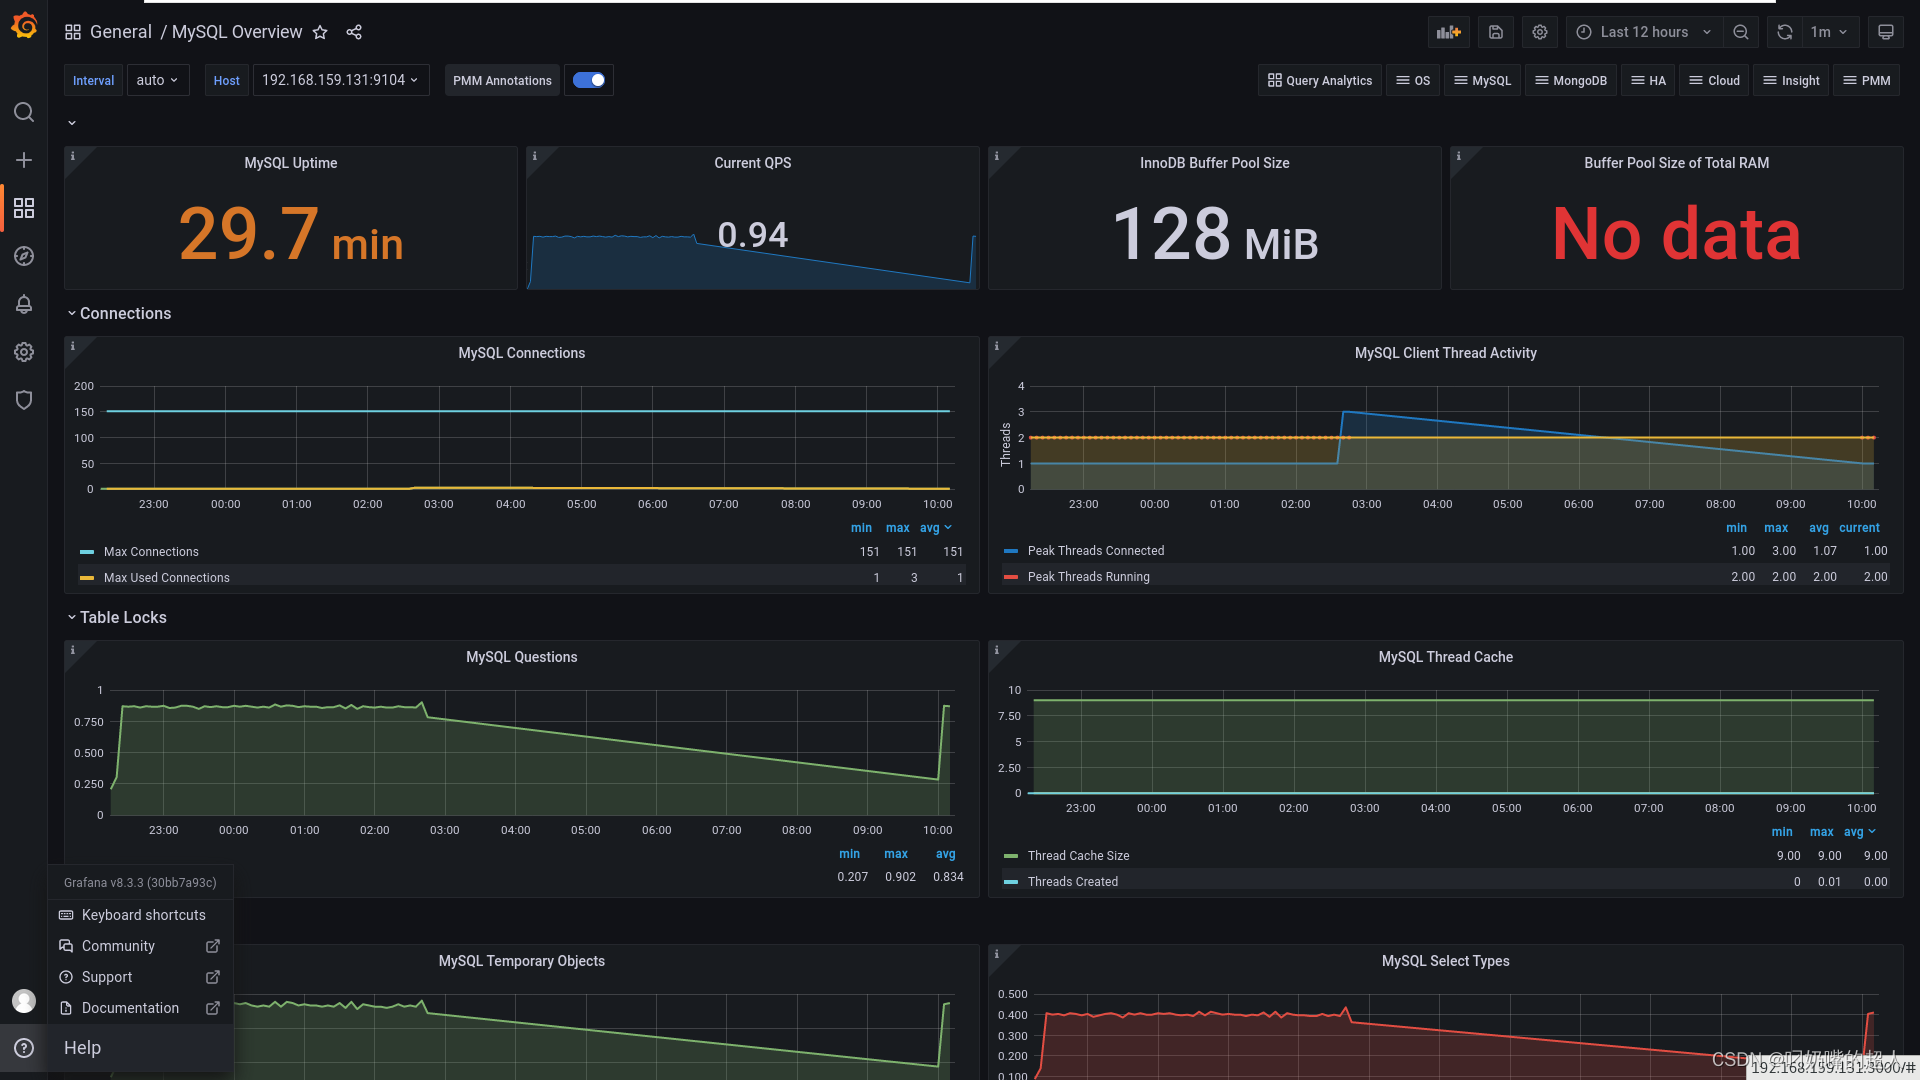Show info for InnoDB Buffer Pool Size panel
The height and width of the screenshot is (1080, 1920).
(996, 156)
